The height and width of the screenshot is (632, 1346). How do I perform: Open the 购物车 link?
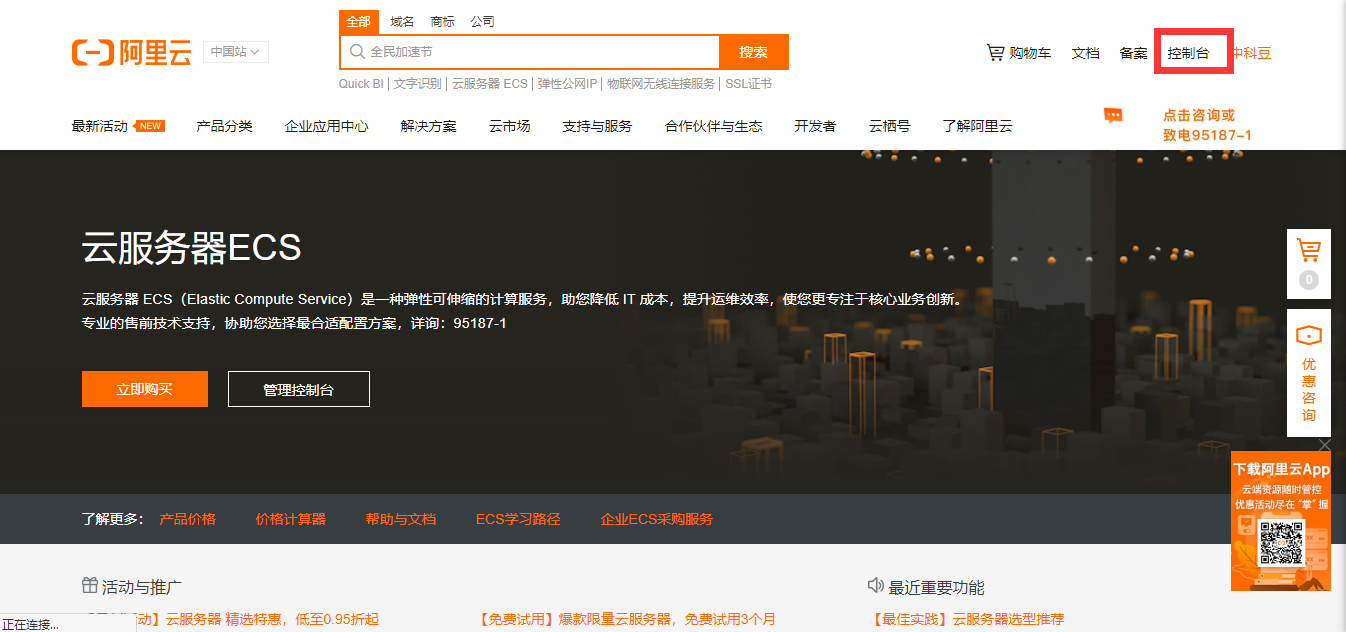[1029, 53]
